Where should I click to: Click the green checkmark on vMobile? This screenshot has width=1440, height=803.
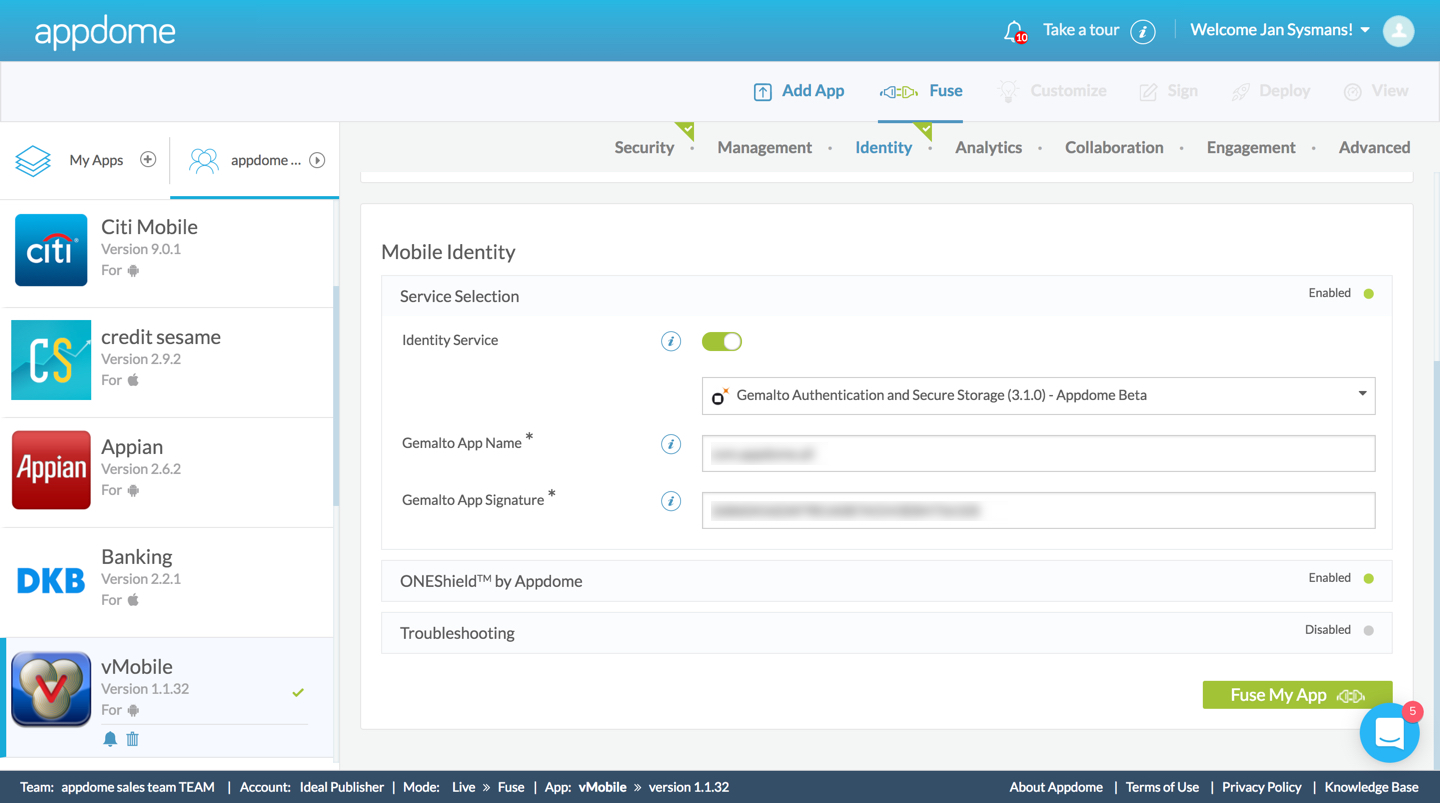298,692
